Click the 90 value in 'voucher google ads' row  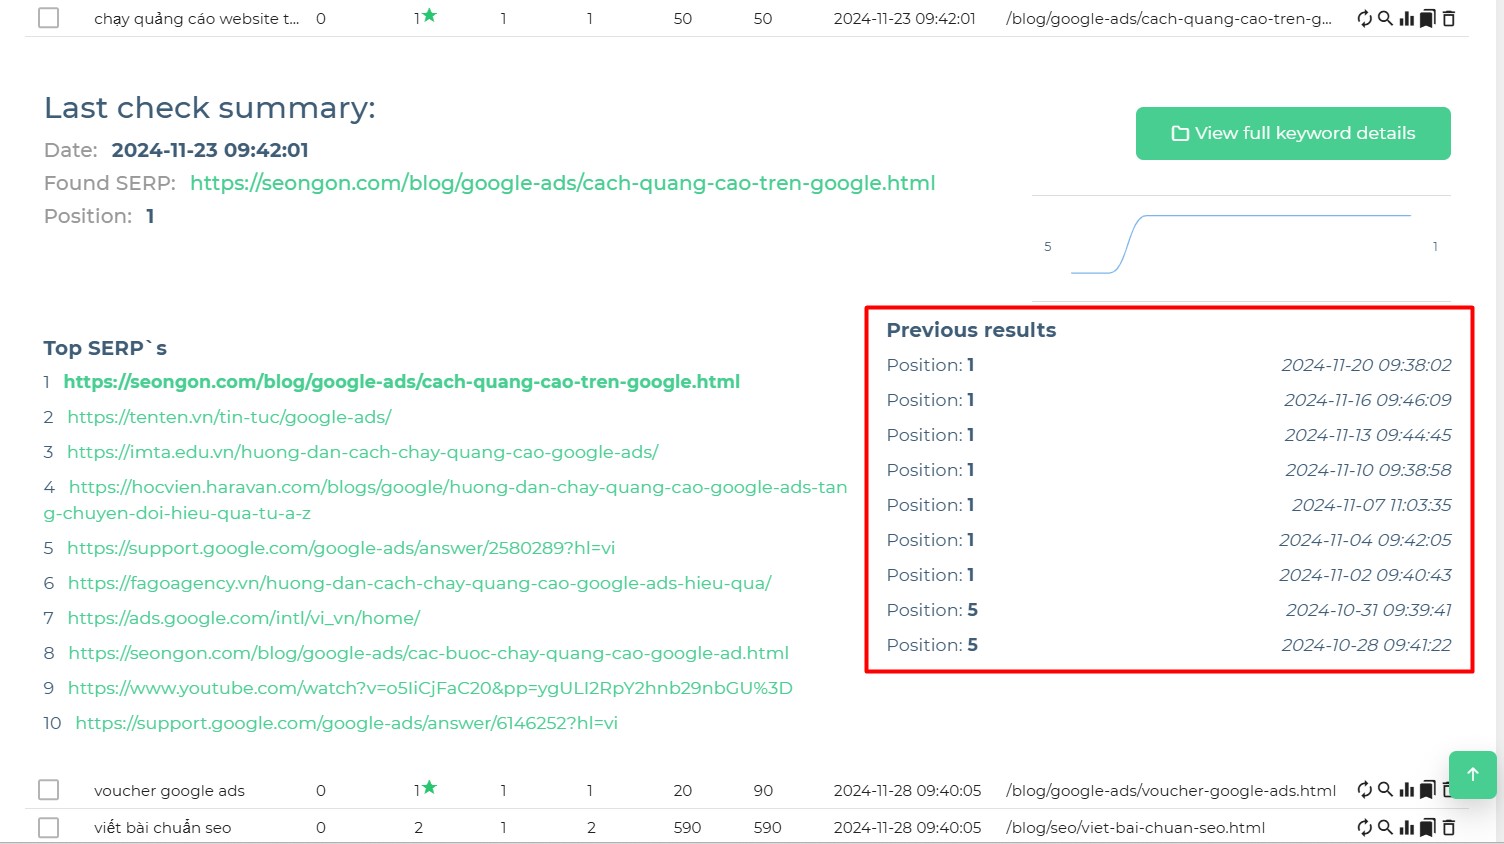click(763, 791)
